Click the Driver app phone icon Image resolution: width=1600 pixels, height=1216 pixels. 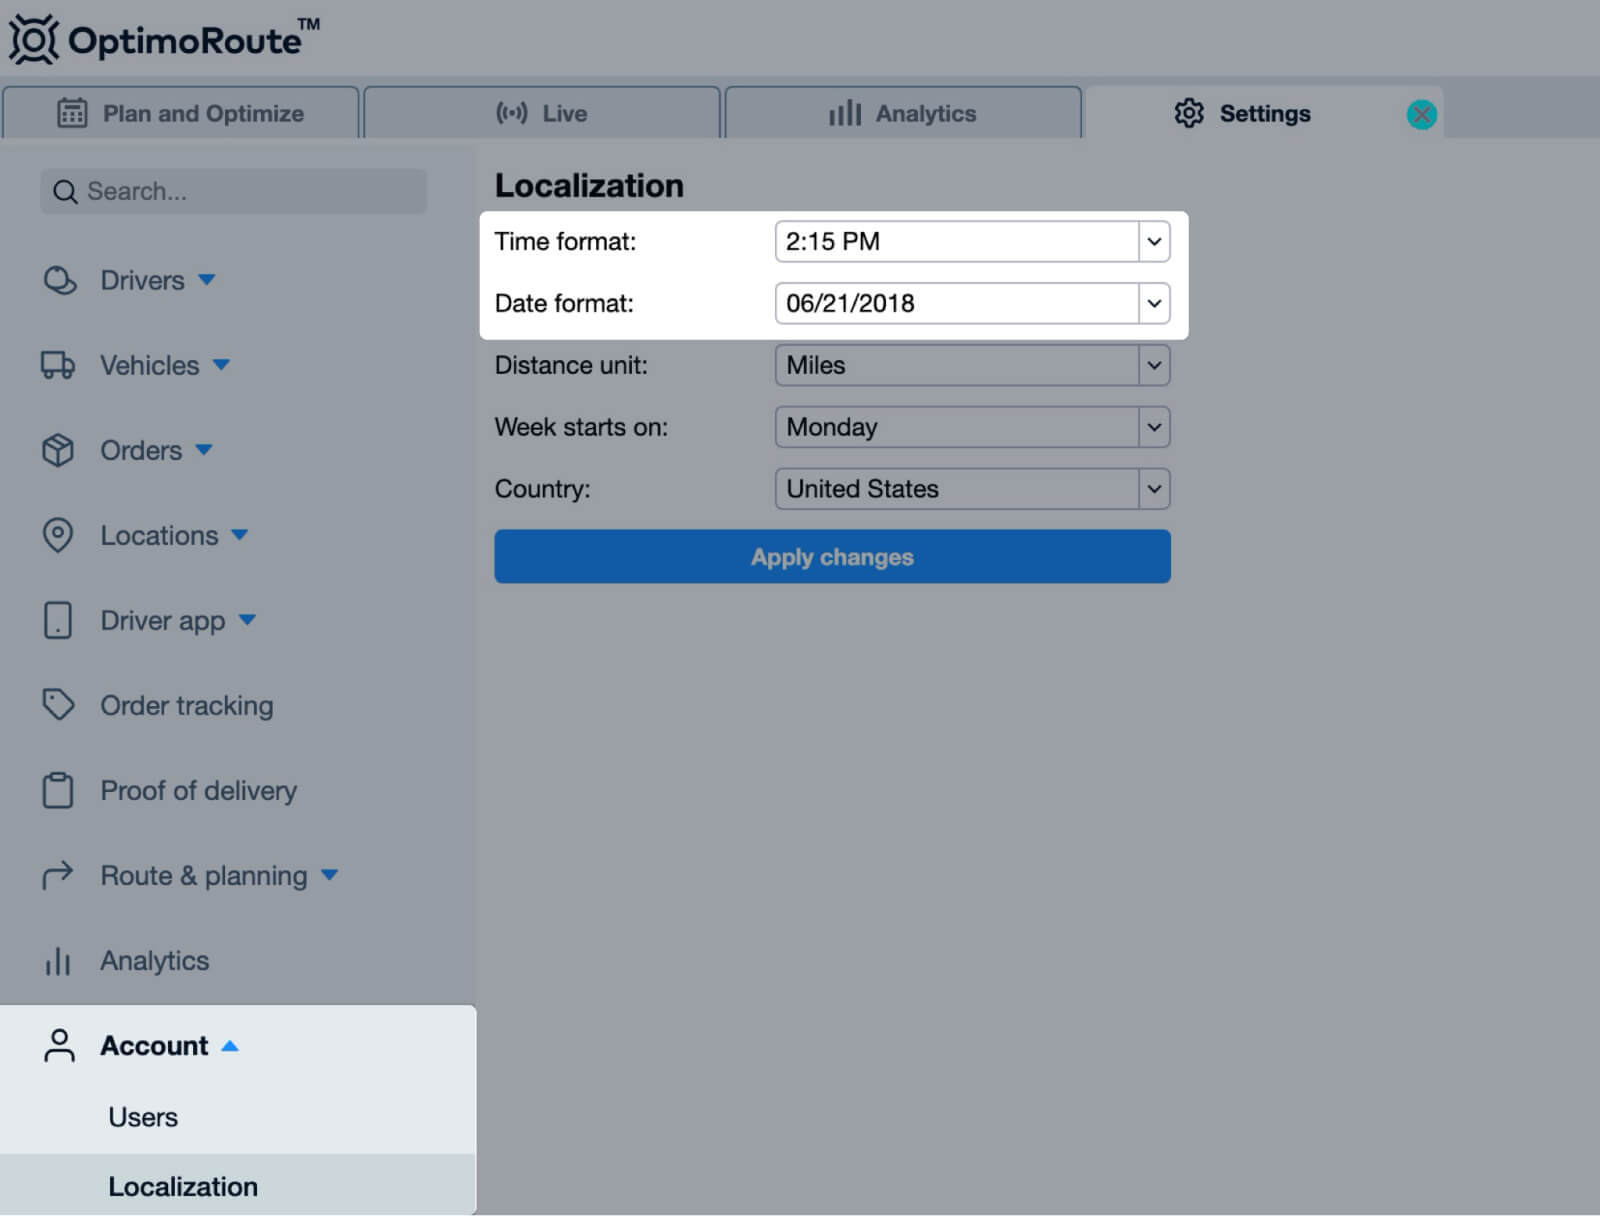[58, 621]
